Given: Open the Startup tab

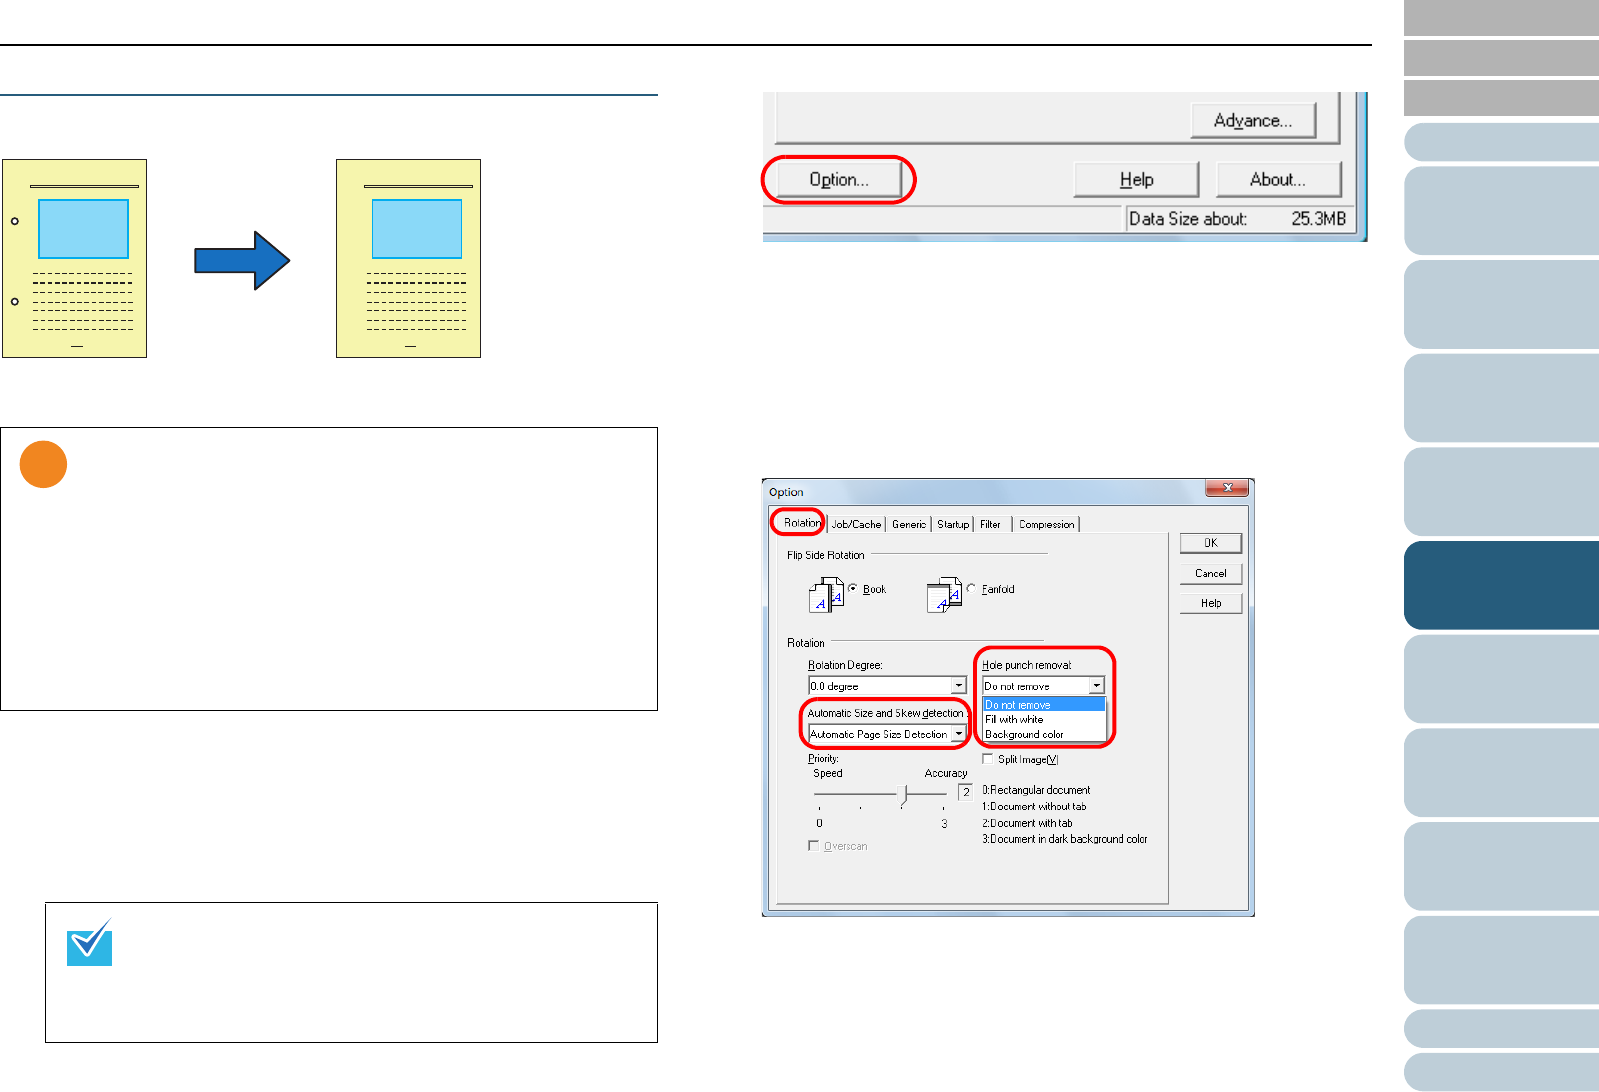Looking at the screenshot, I should pos(953,524).
